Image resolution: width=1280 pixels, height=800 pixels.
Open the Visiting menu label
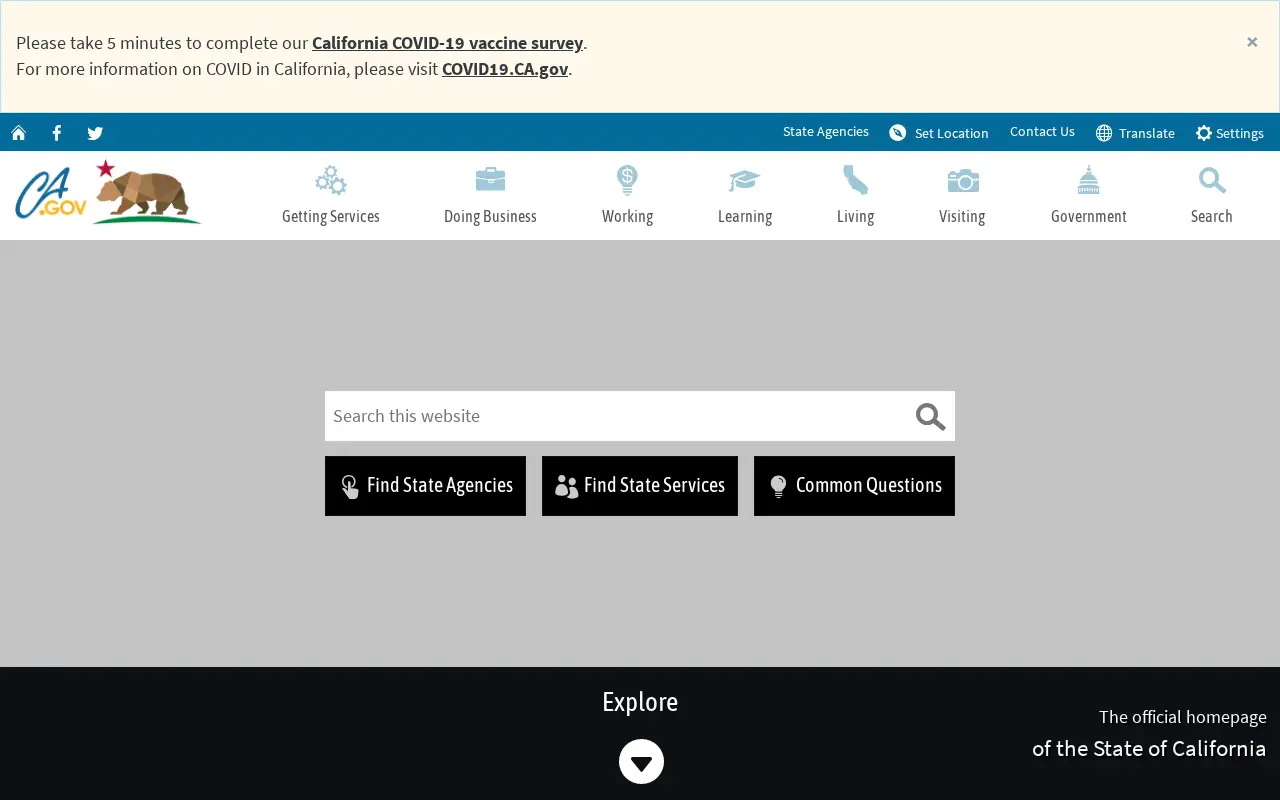[962, 217]
